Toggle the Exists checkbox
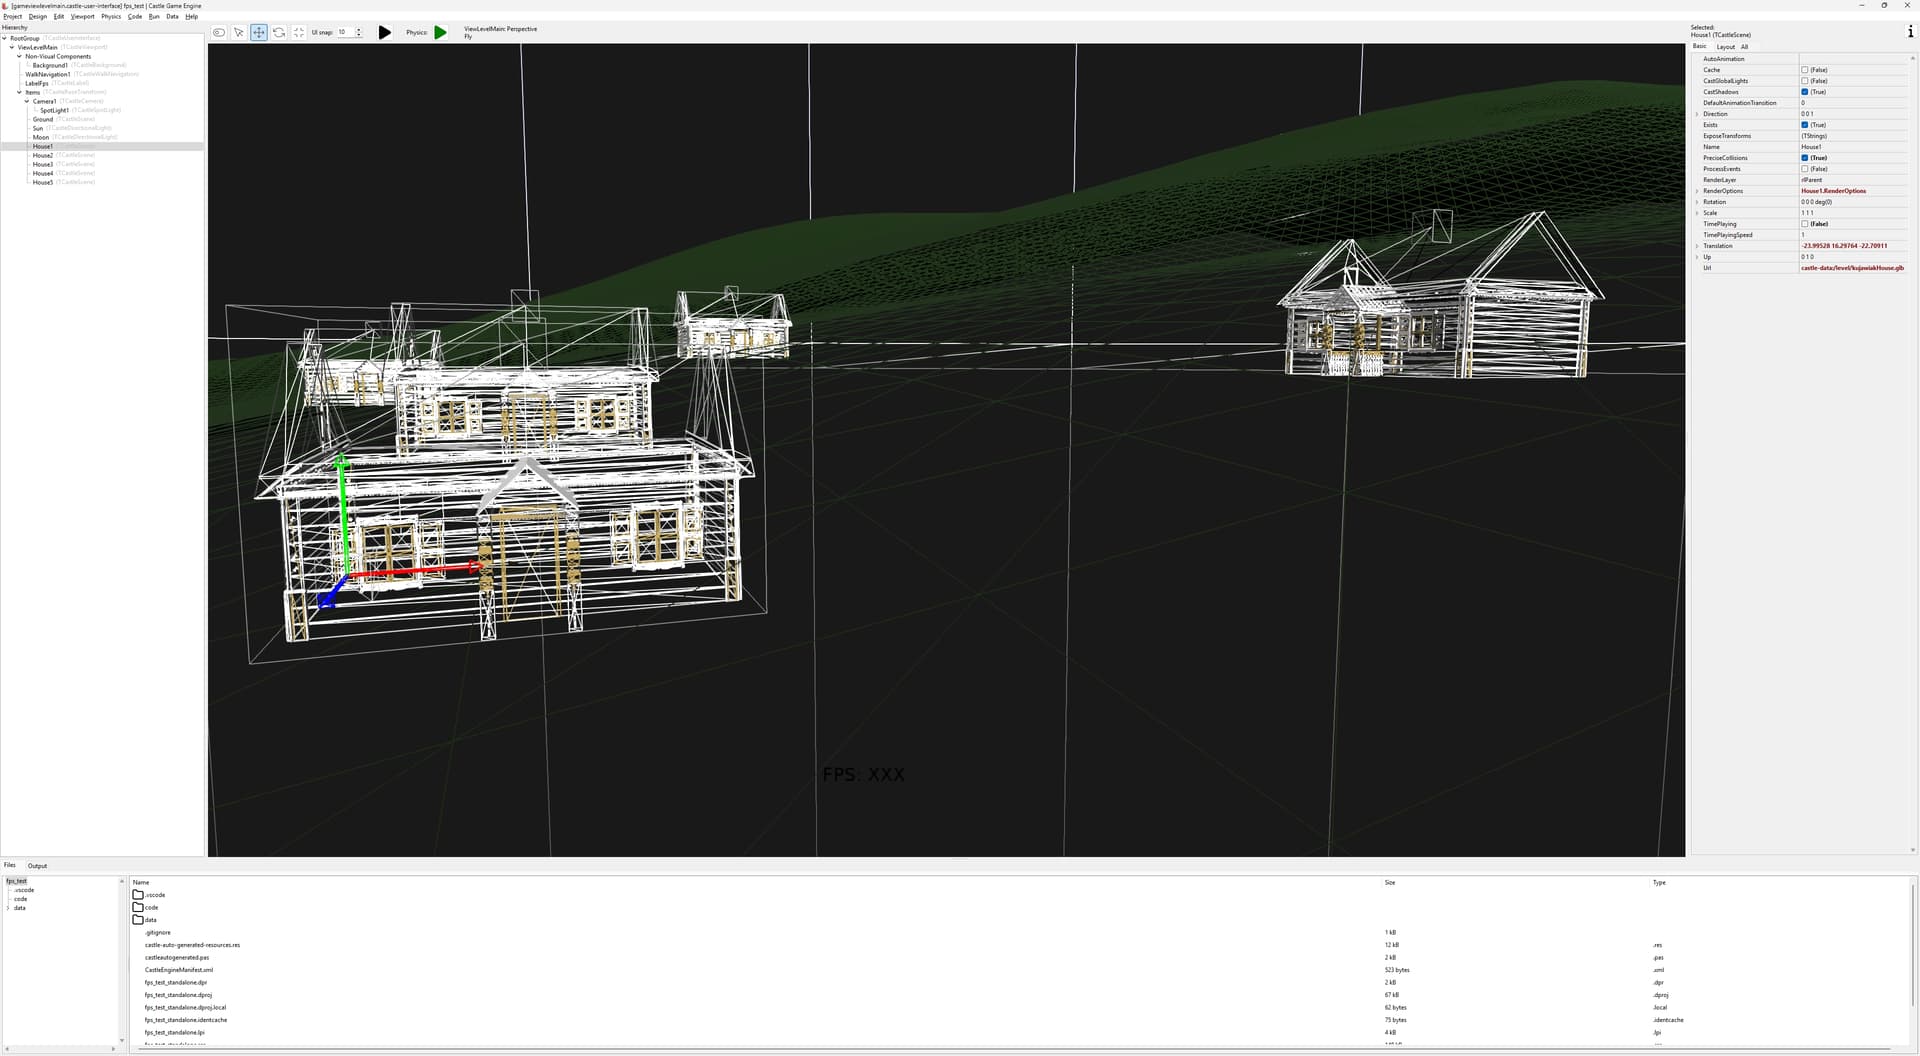The image size is (1920, 1056). coord(1804,125)
